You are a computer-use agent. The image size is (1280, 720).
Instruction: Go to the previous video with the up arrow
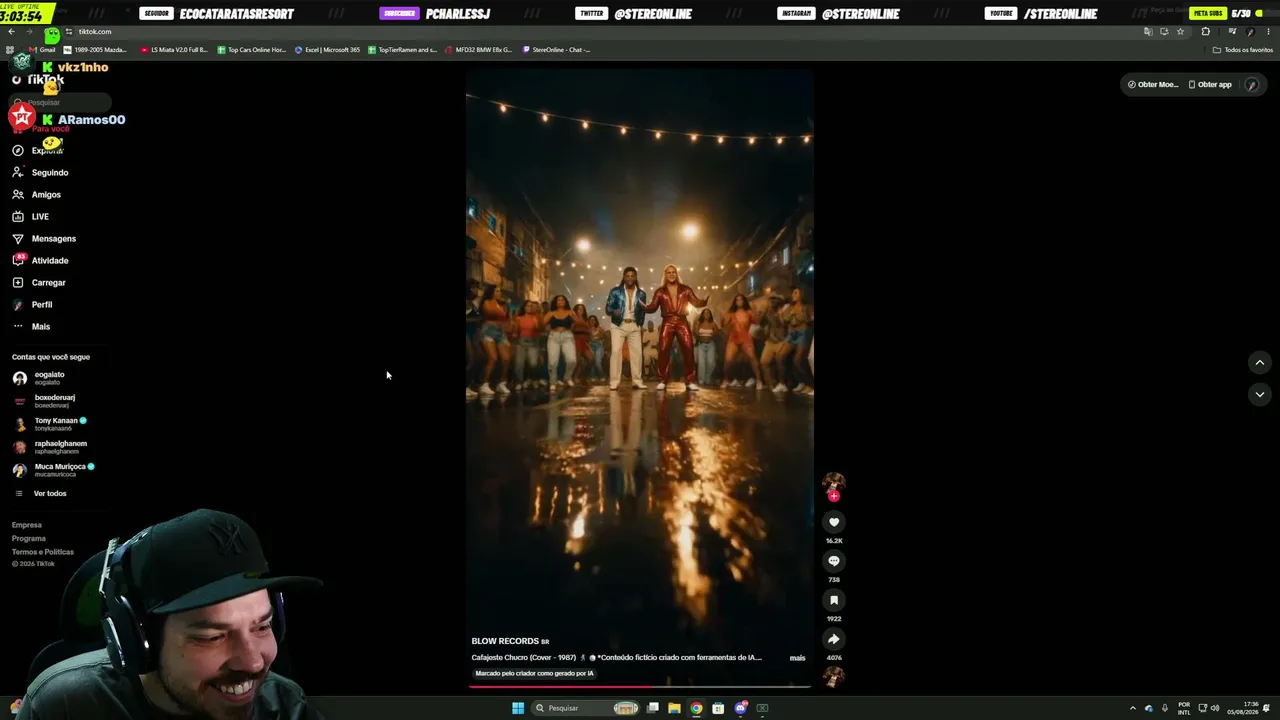[x=1260, y=362]
